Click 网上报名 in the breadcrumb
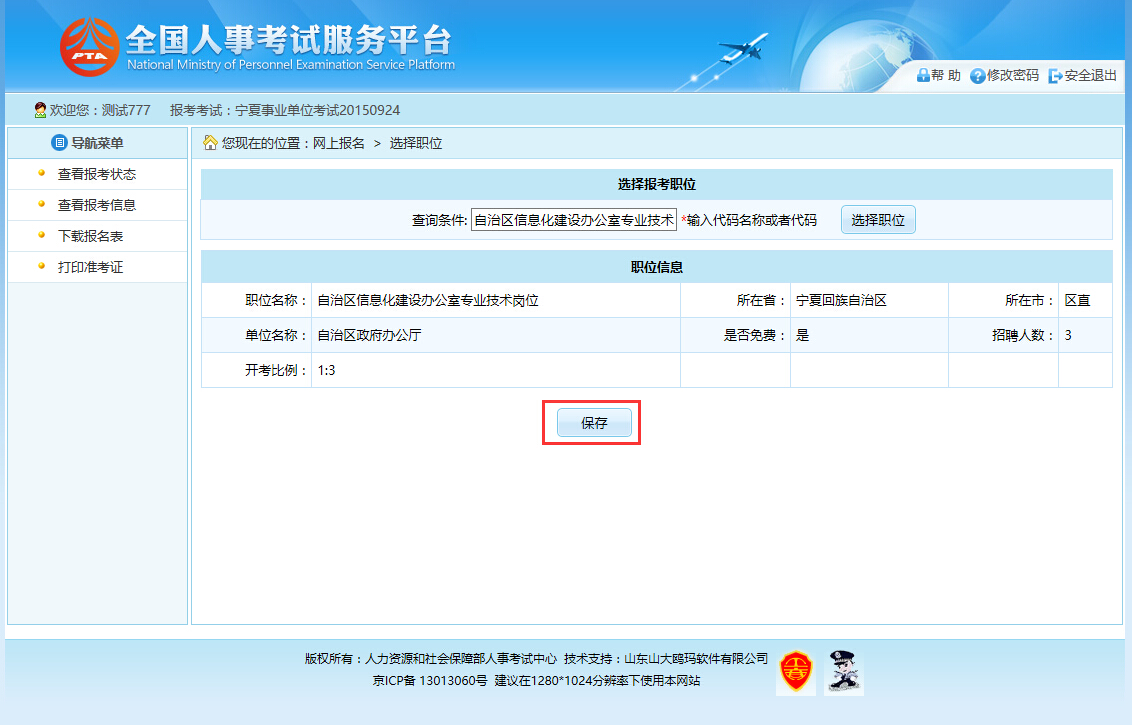 pos(339,143)
